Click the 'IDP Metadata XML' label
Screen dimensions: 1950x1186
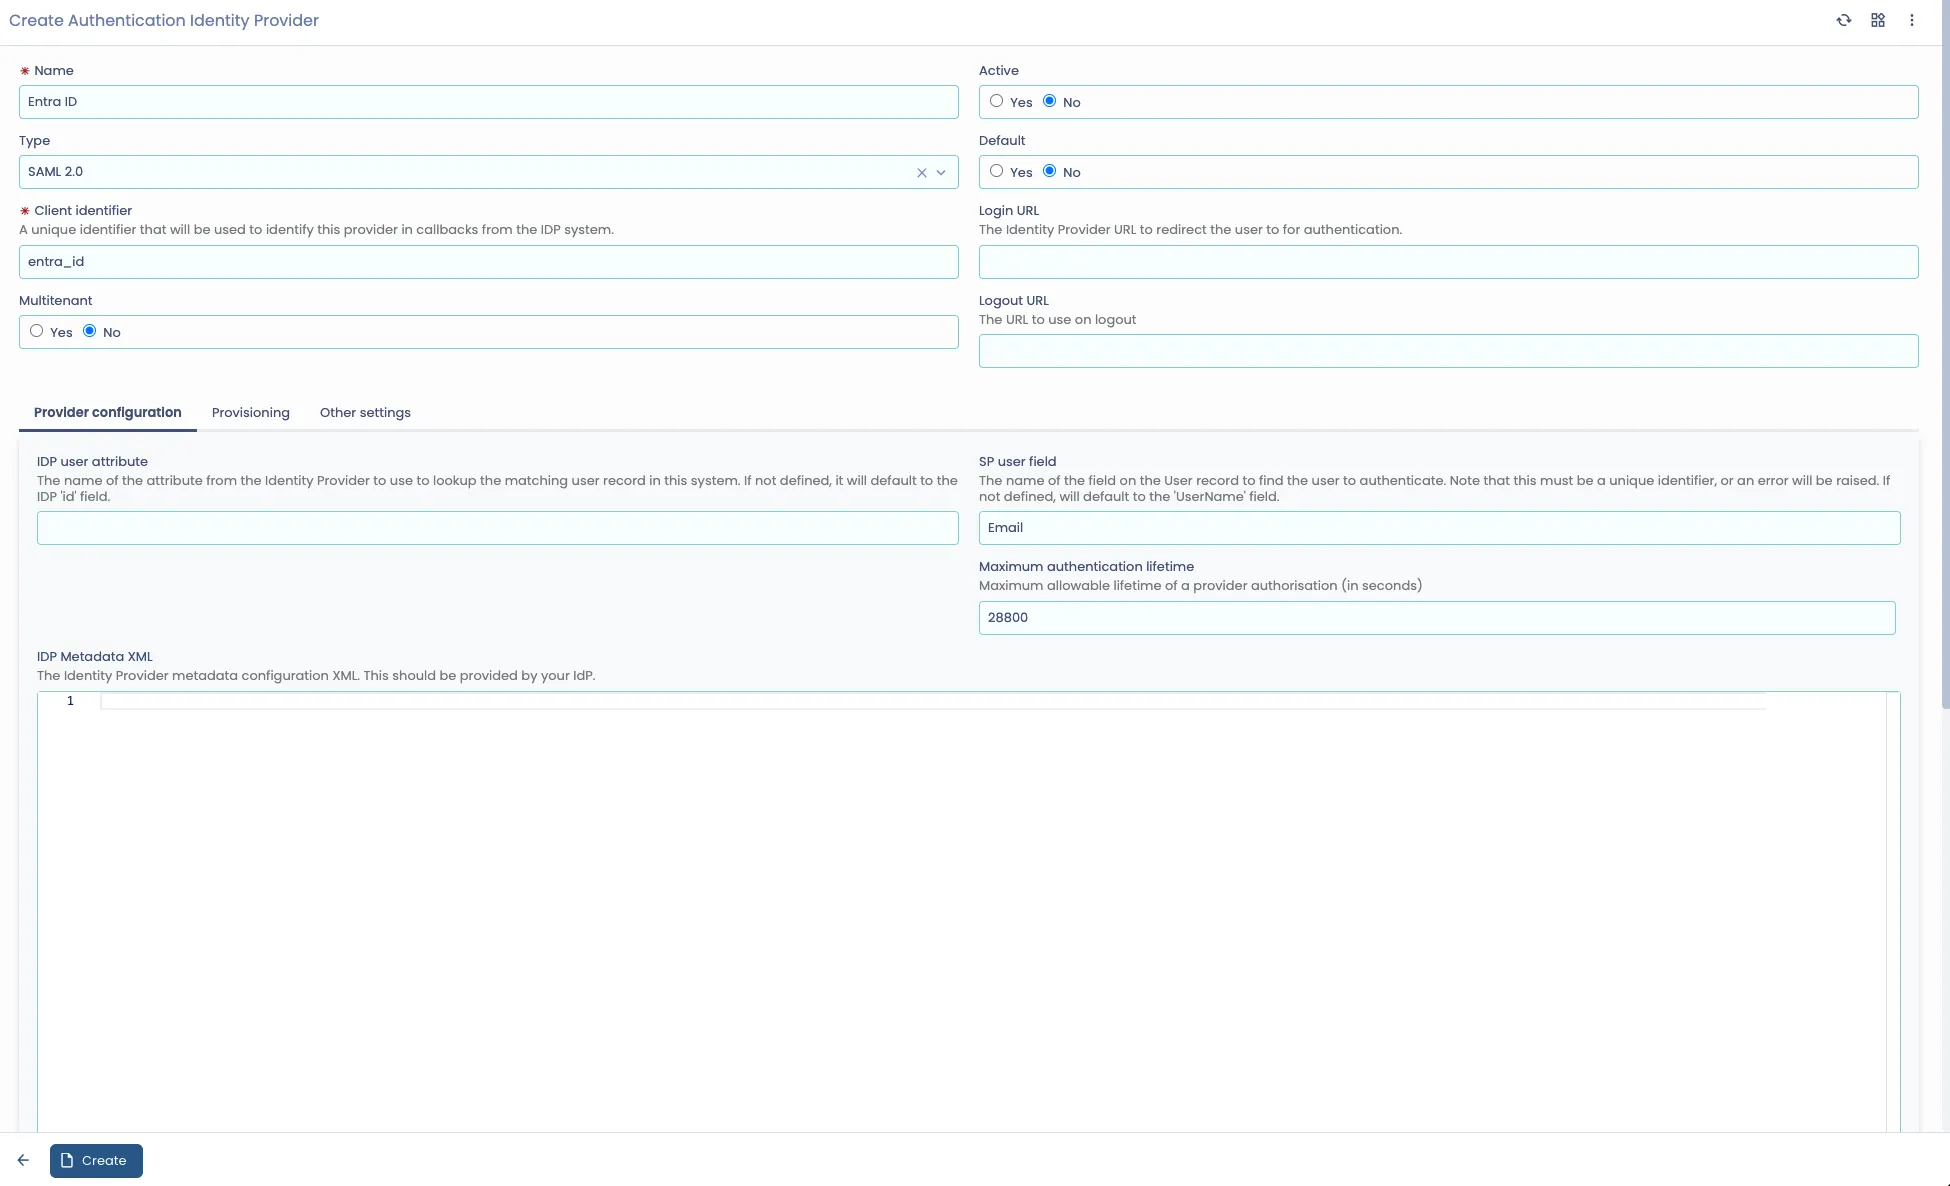click(95, 657)
